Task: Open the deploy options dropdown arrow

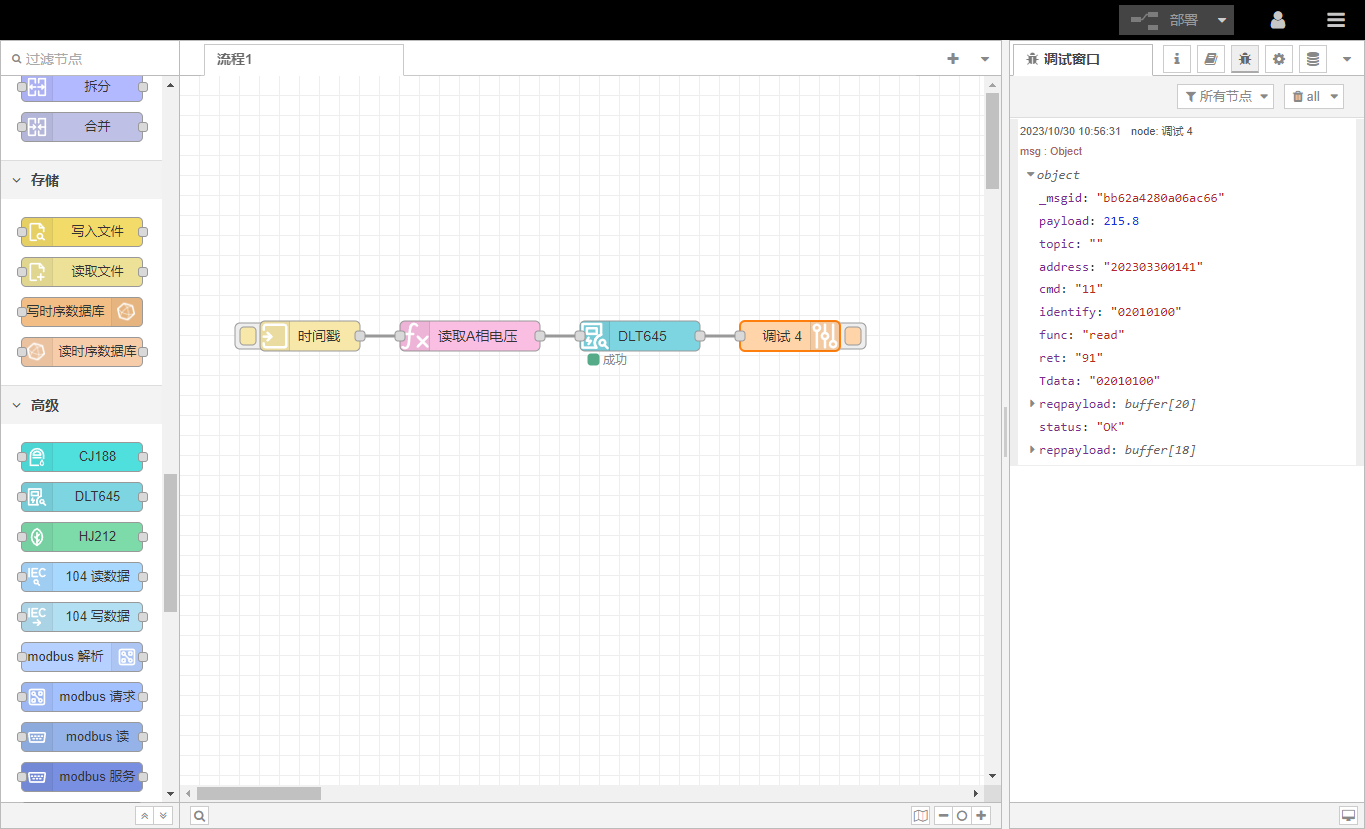Action: point(1222,20)
